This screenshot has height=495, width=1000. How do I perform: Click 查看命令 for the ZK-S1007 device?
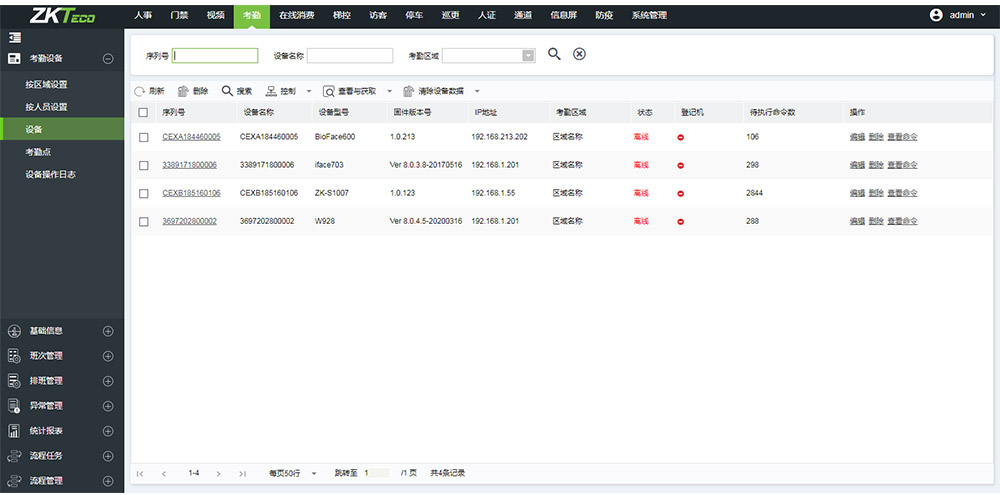click(x=902, y=193)
